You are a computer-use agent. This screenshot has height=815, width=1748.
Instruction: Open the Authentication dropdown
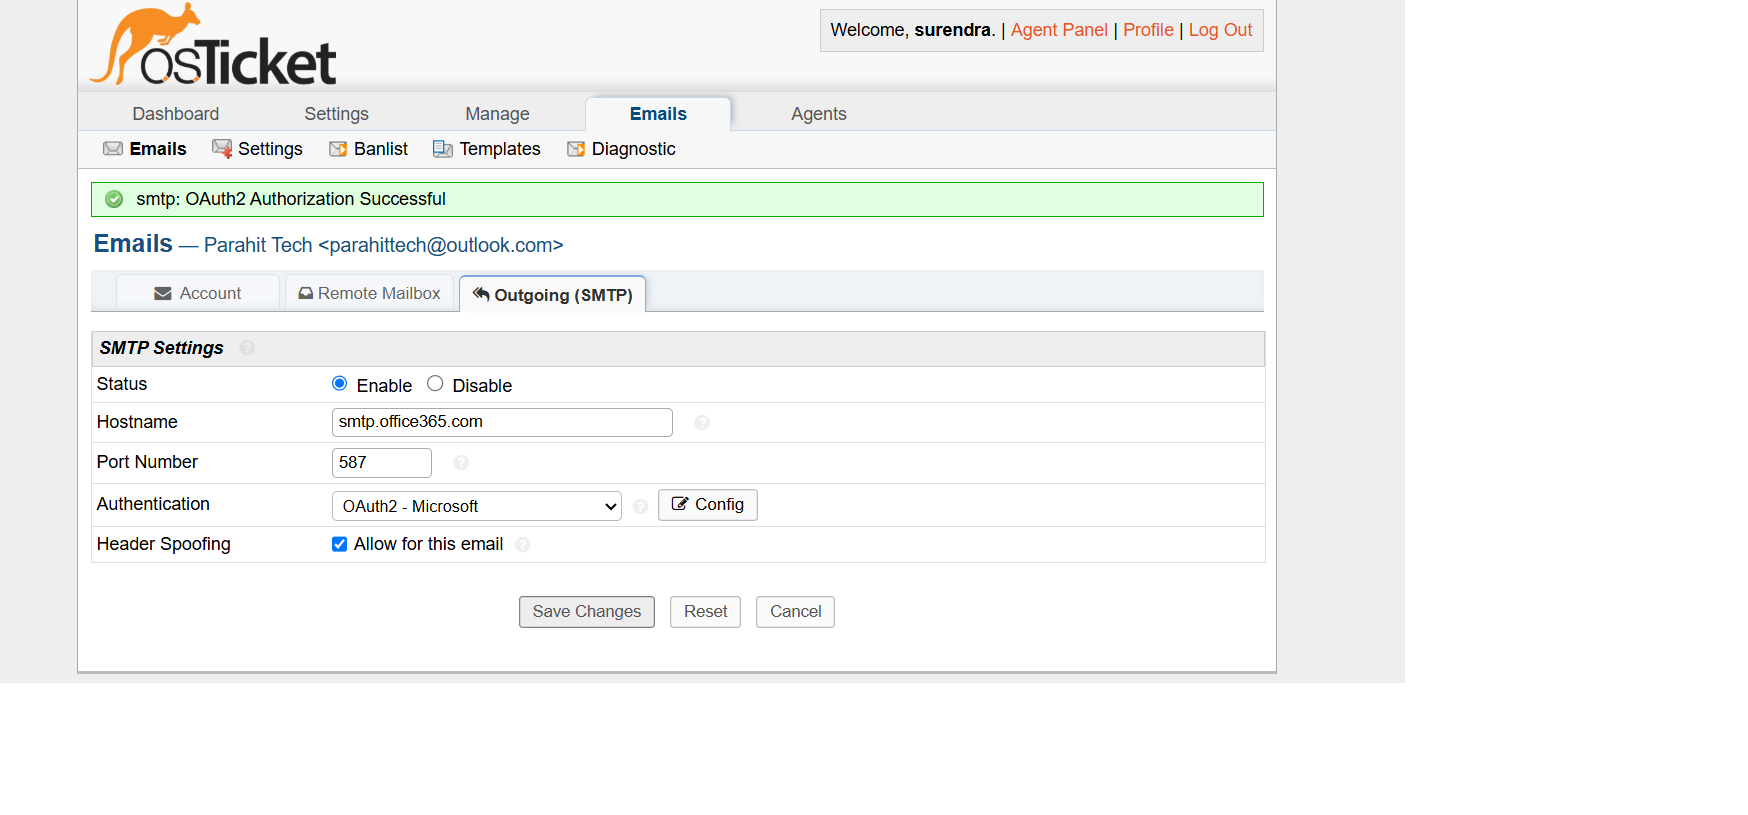coord(476,506)
